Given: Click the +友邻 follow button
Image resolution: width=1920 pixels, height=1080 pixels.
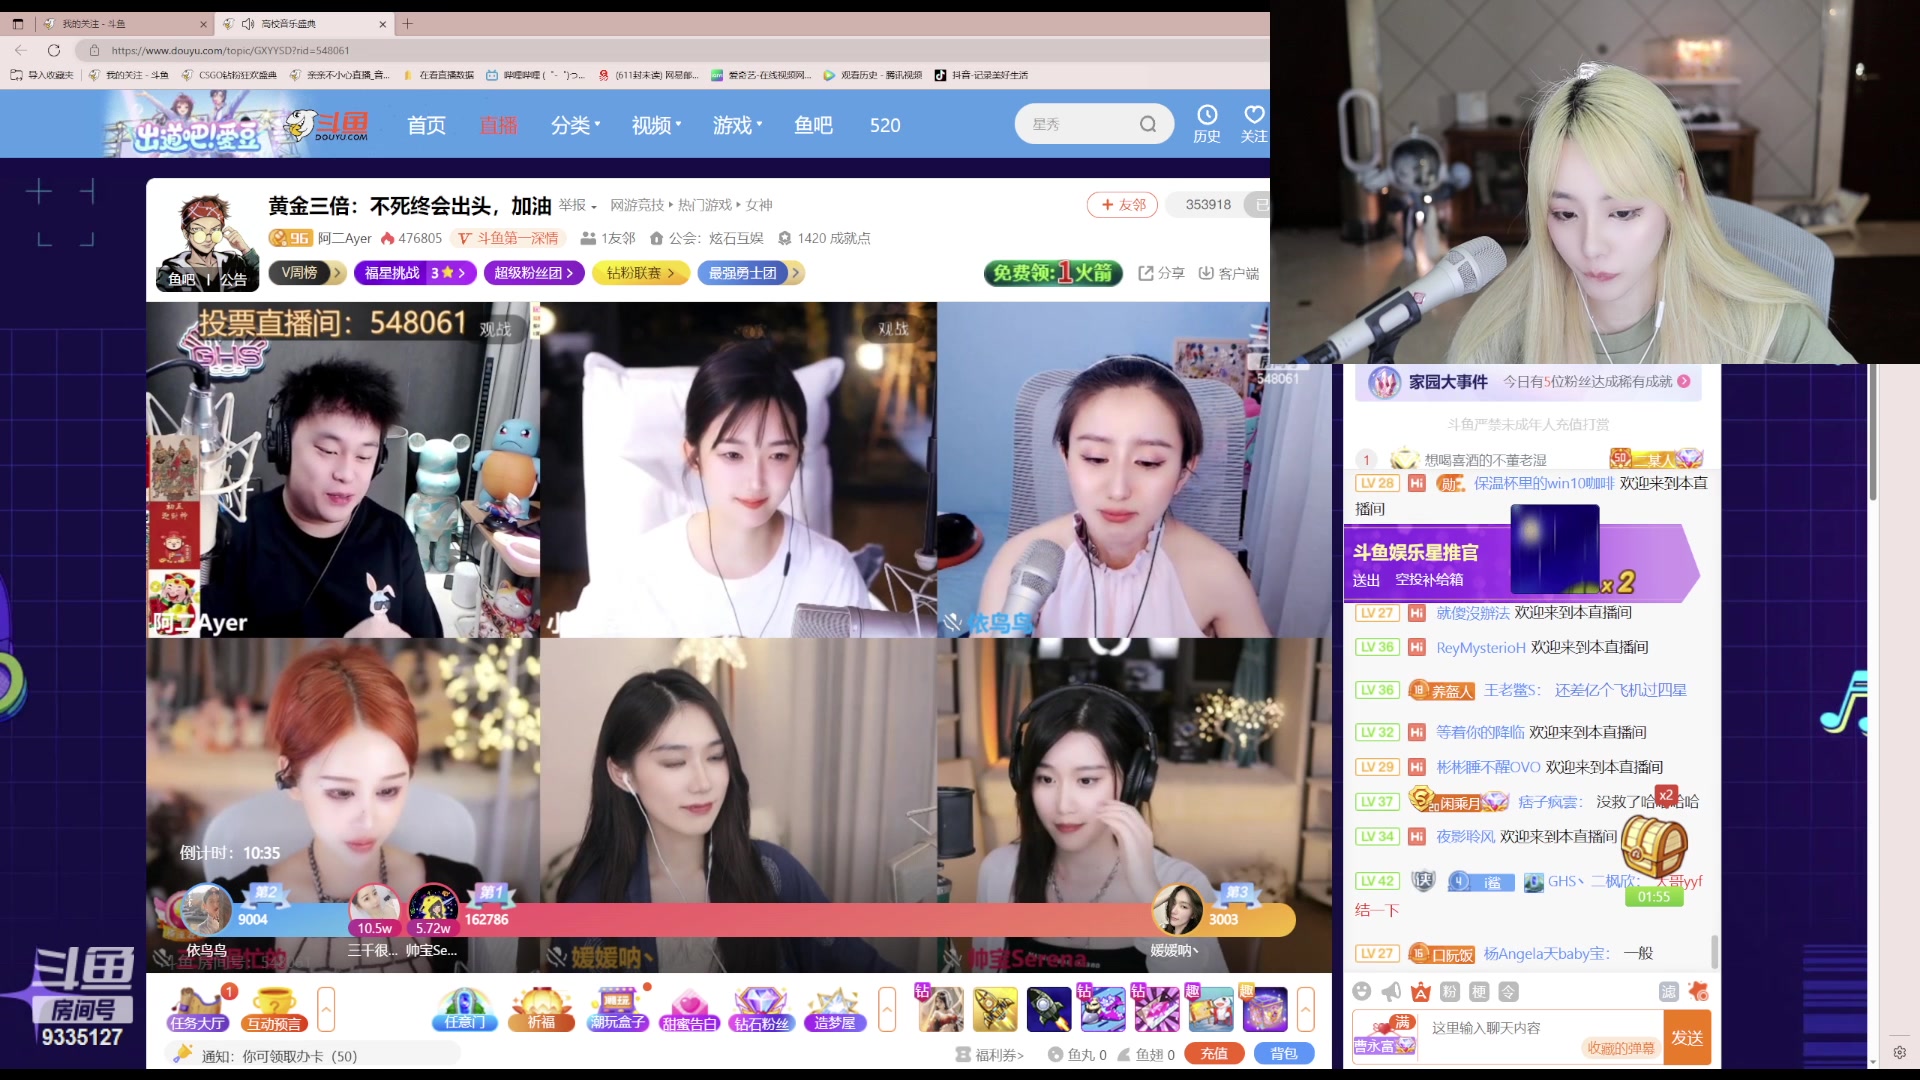Looking at the screenshot, I should coord(1122,205).
